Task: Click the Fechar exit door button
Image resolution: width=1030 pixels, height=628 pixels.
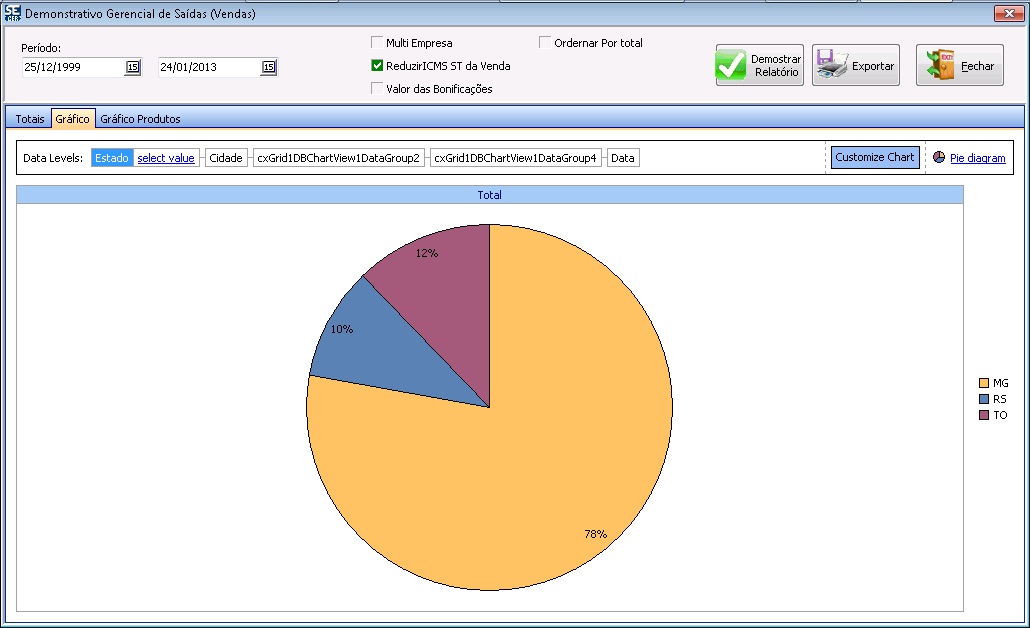Action: coord(959,66)
